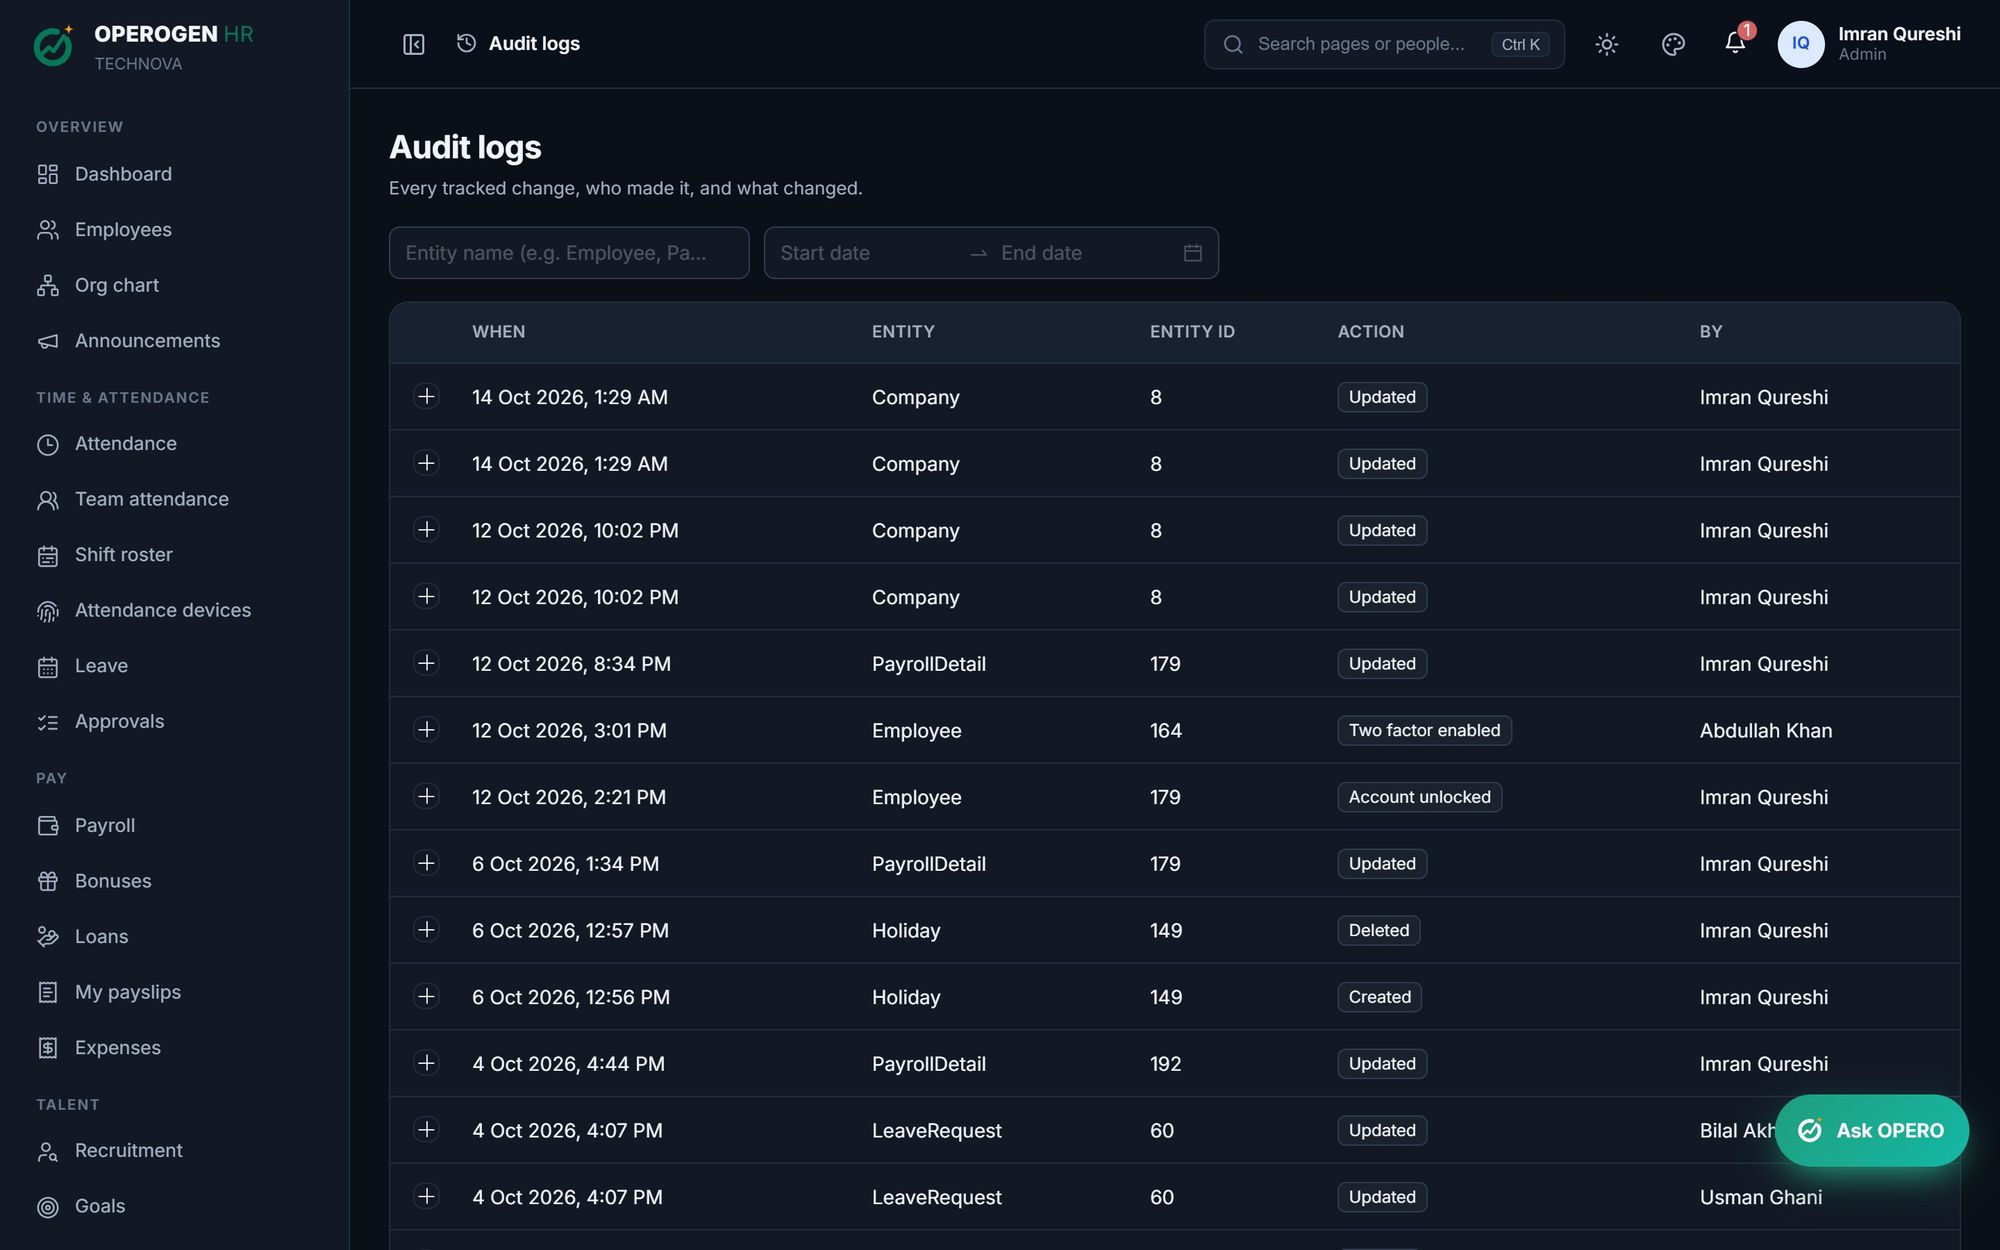Expand the Account unlocked row

(426, 796)
